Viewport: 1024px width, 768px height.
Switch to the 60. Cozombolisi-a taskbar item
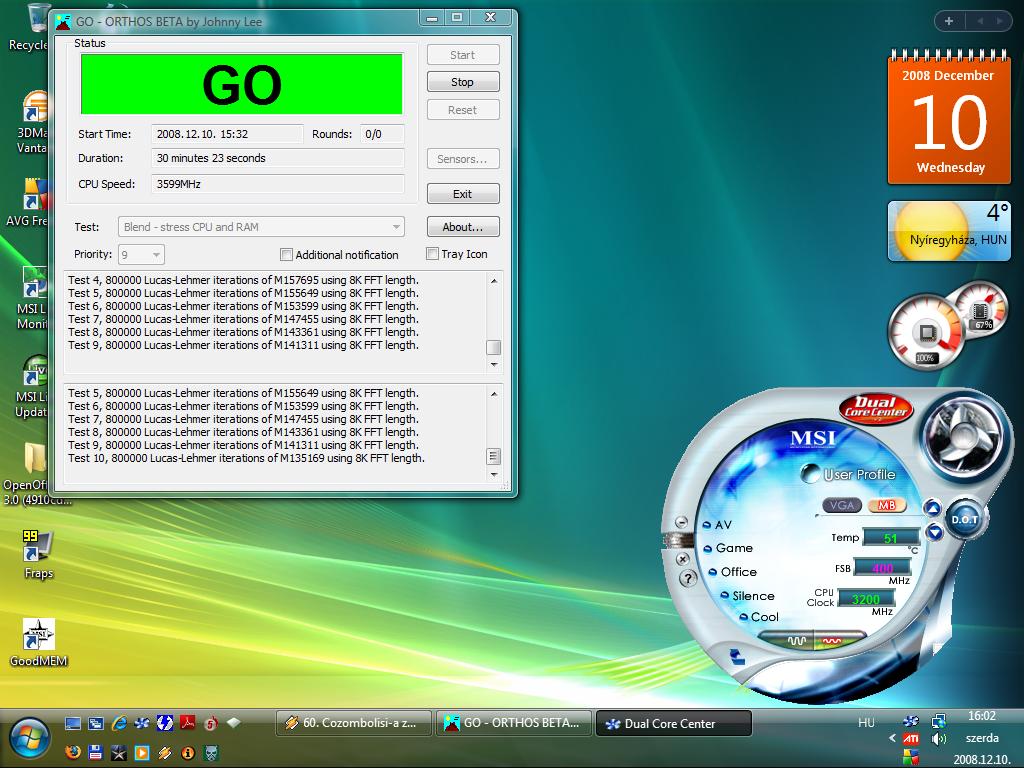pyautogui.click(x=354, y=723)
